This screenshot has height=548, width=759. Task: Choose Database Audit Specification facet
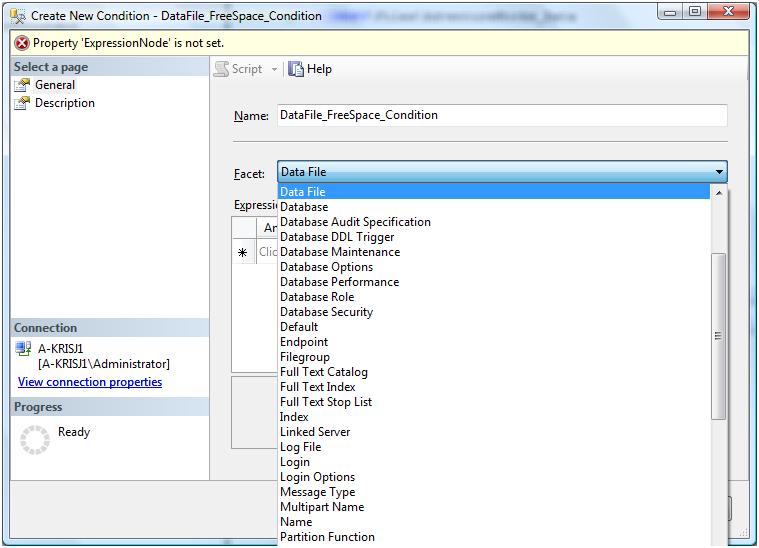(x=494, y=222)
